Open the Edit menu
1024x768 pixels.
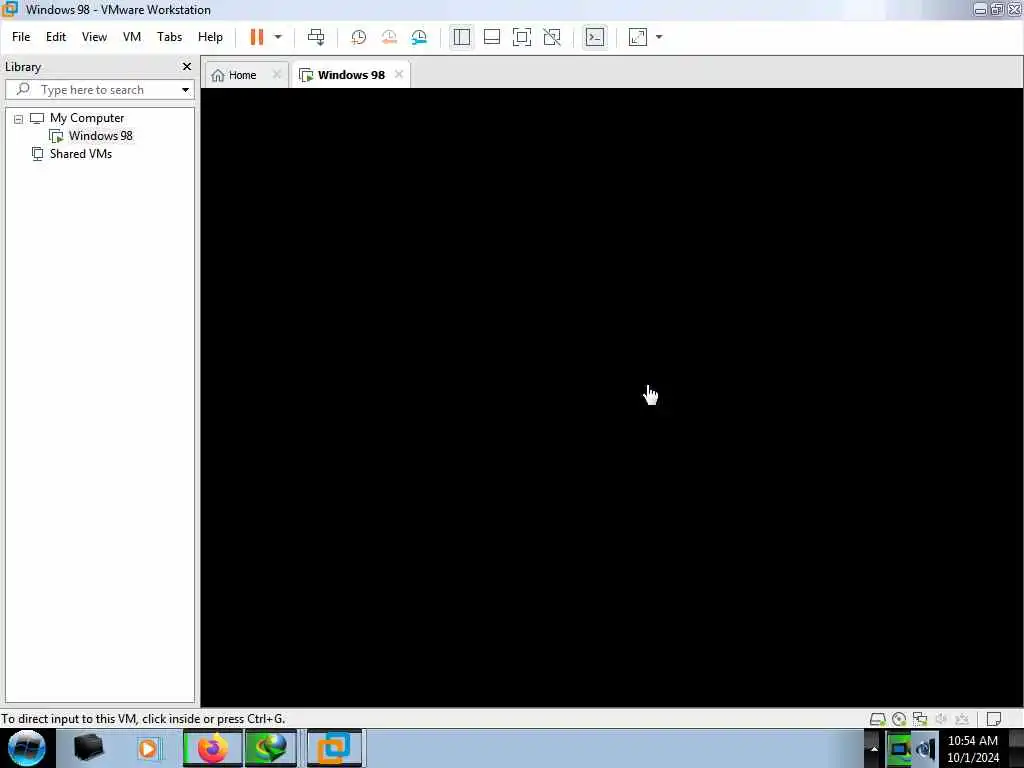click(56, 37)
